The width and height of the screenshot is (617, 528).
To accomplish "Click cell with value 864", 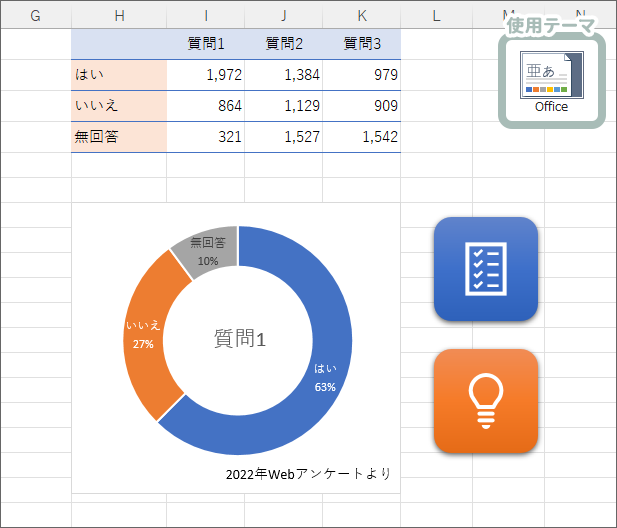I will coord(205,106).
